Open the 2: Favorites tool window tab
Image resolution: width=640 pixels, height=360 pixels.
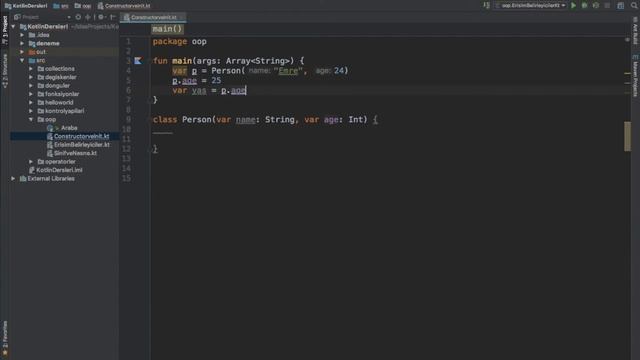tap(5, 338)
